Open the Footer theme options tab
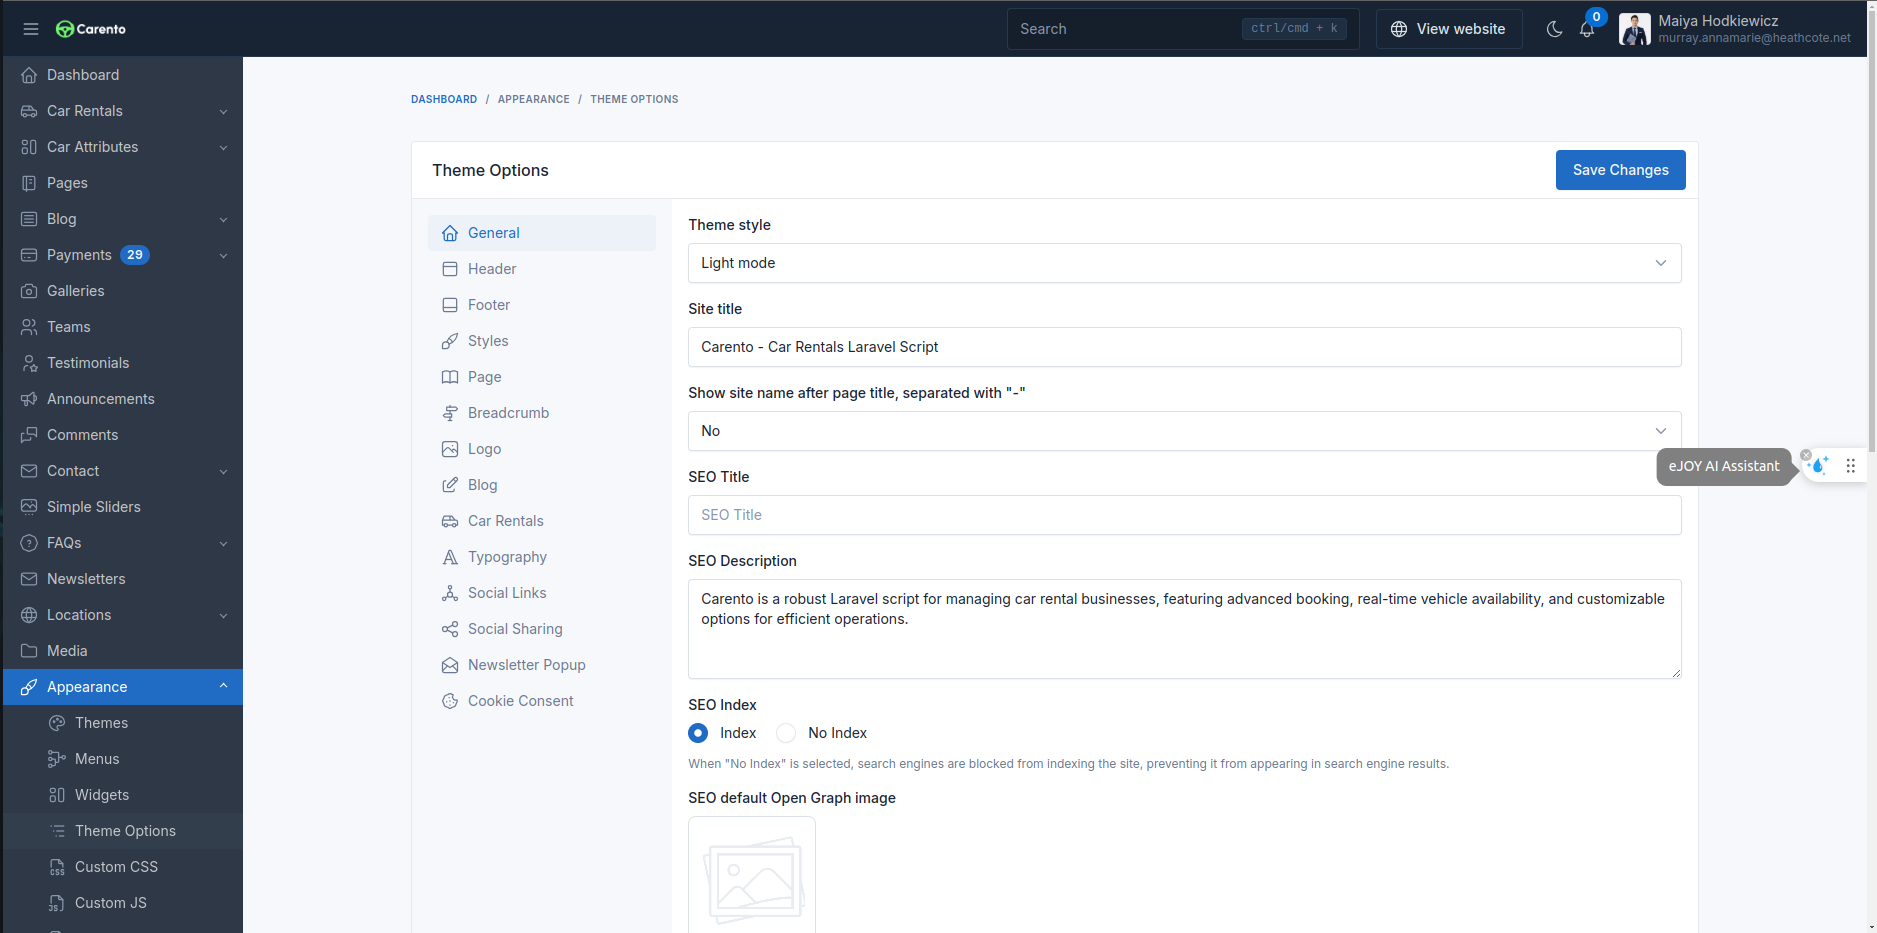 [542, 305]
